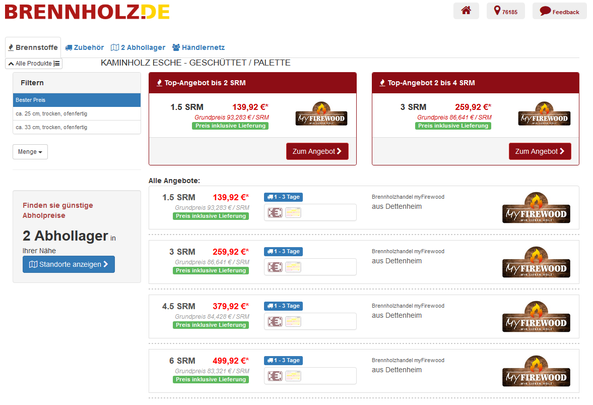The width and height of the screenshot is (593, 405).
Task: Click the 1-3 Tage delivery badge in 1.5 SRM row
Action: point(283,197)
